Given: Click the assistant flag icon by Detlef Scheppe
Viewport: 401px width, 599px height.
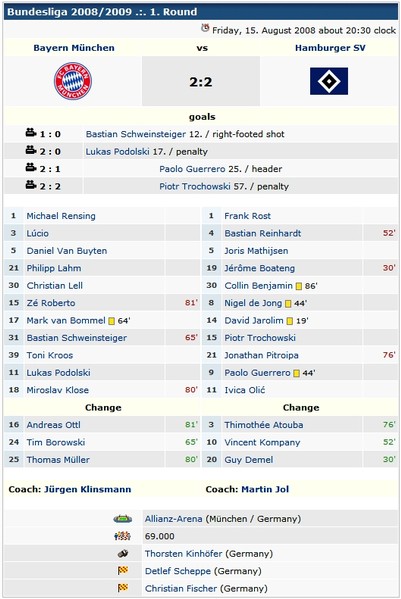Looking at the screenshot, I should pyautogui.click(x=123, y=571).
